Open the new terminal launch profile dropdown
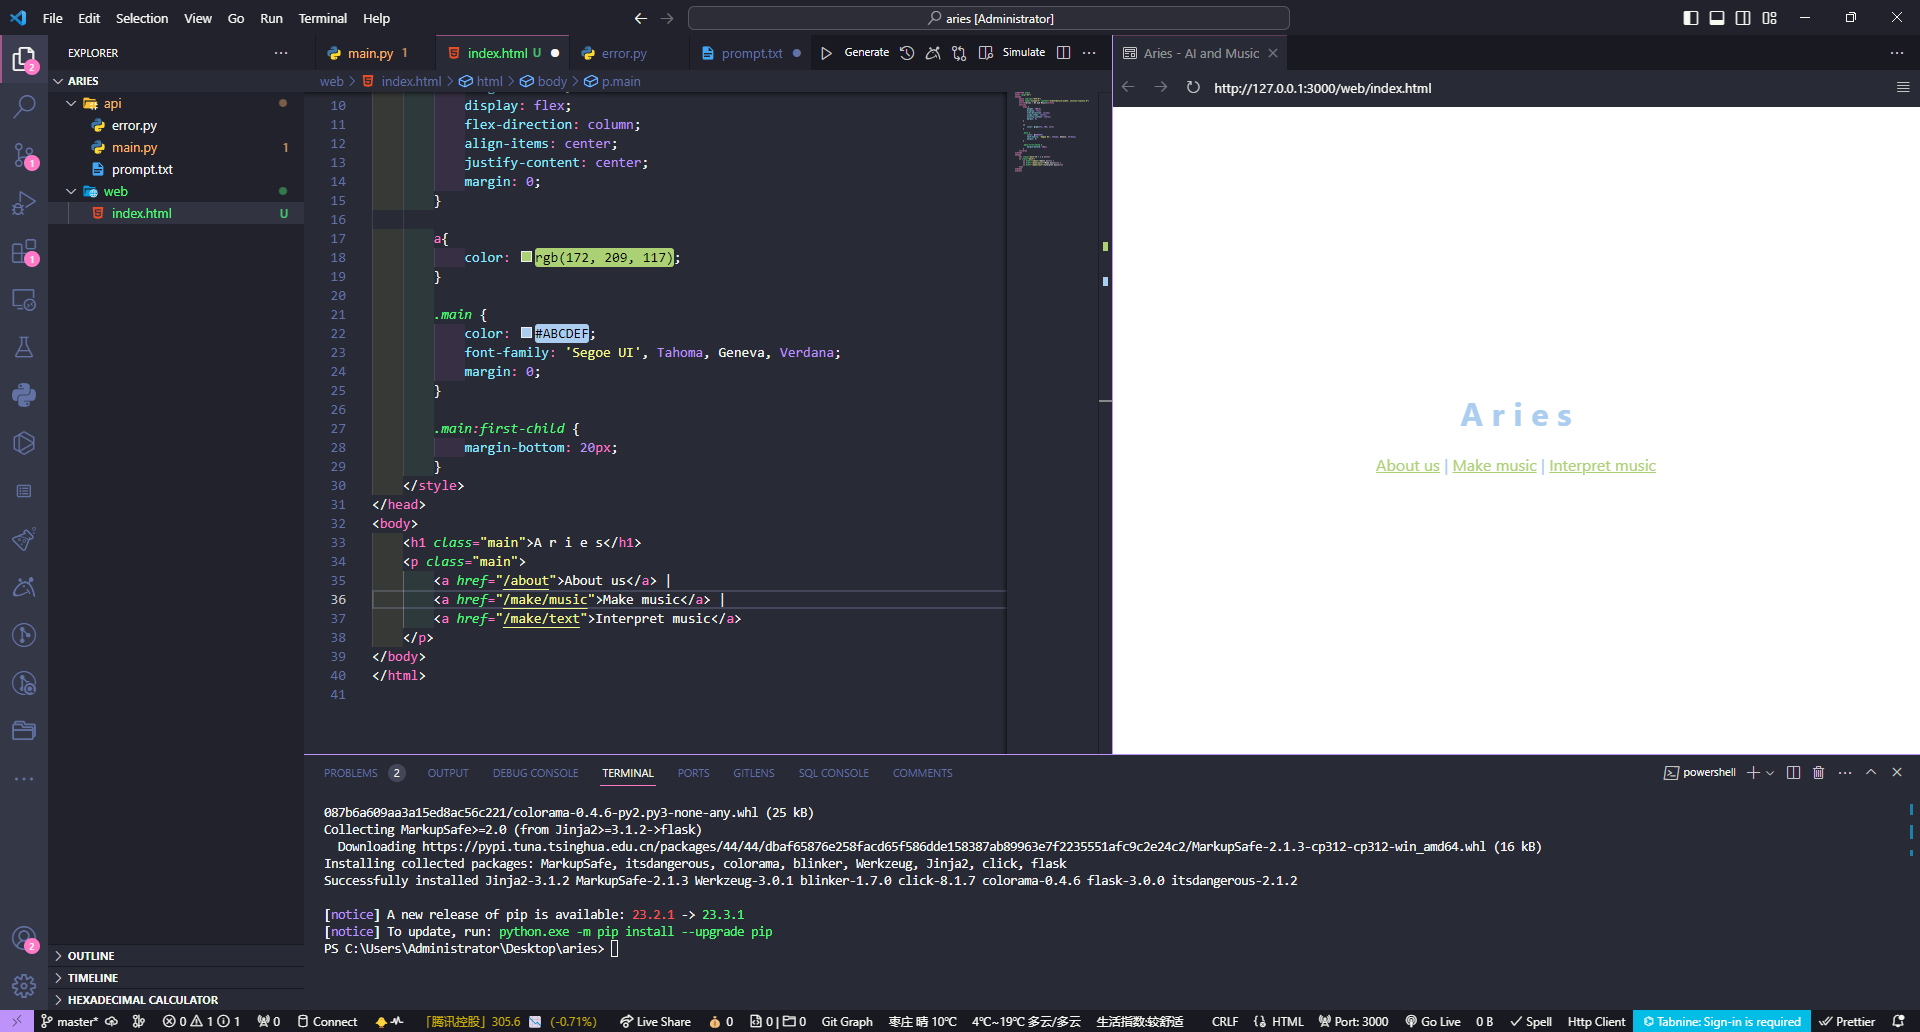This screenshot has height=1032, width=1920. (x=1770, y=773)
